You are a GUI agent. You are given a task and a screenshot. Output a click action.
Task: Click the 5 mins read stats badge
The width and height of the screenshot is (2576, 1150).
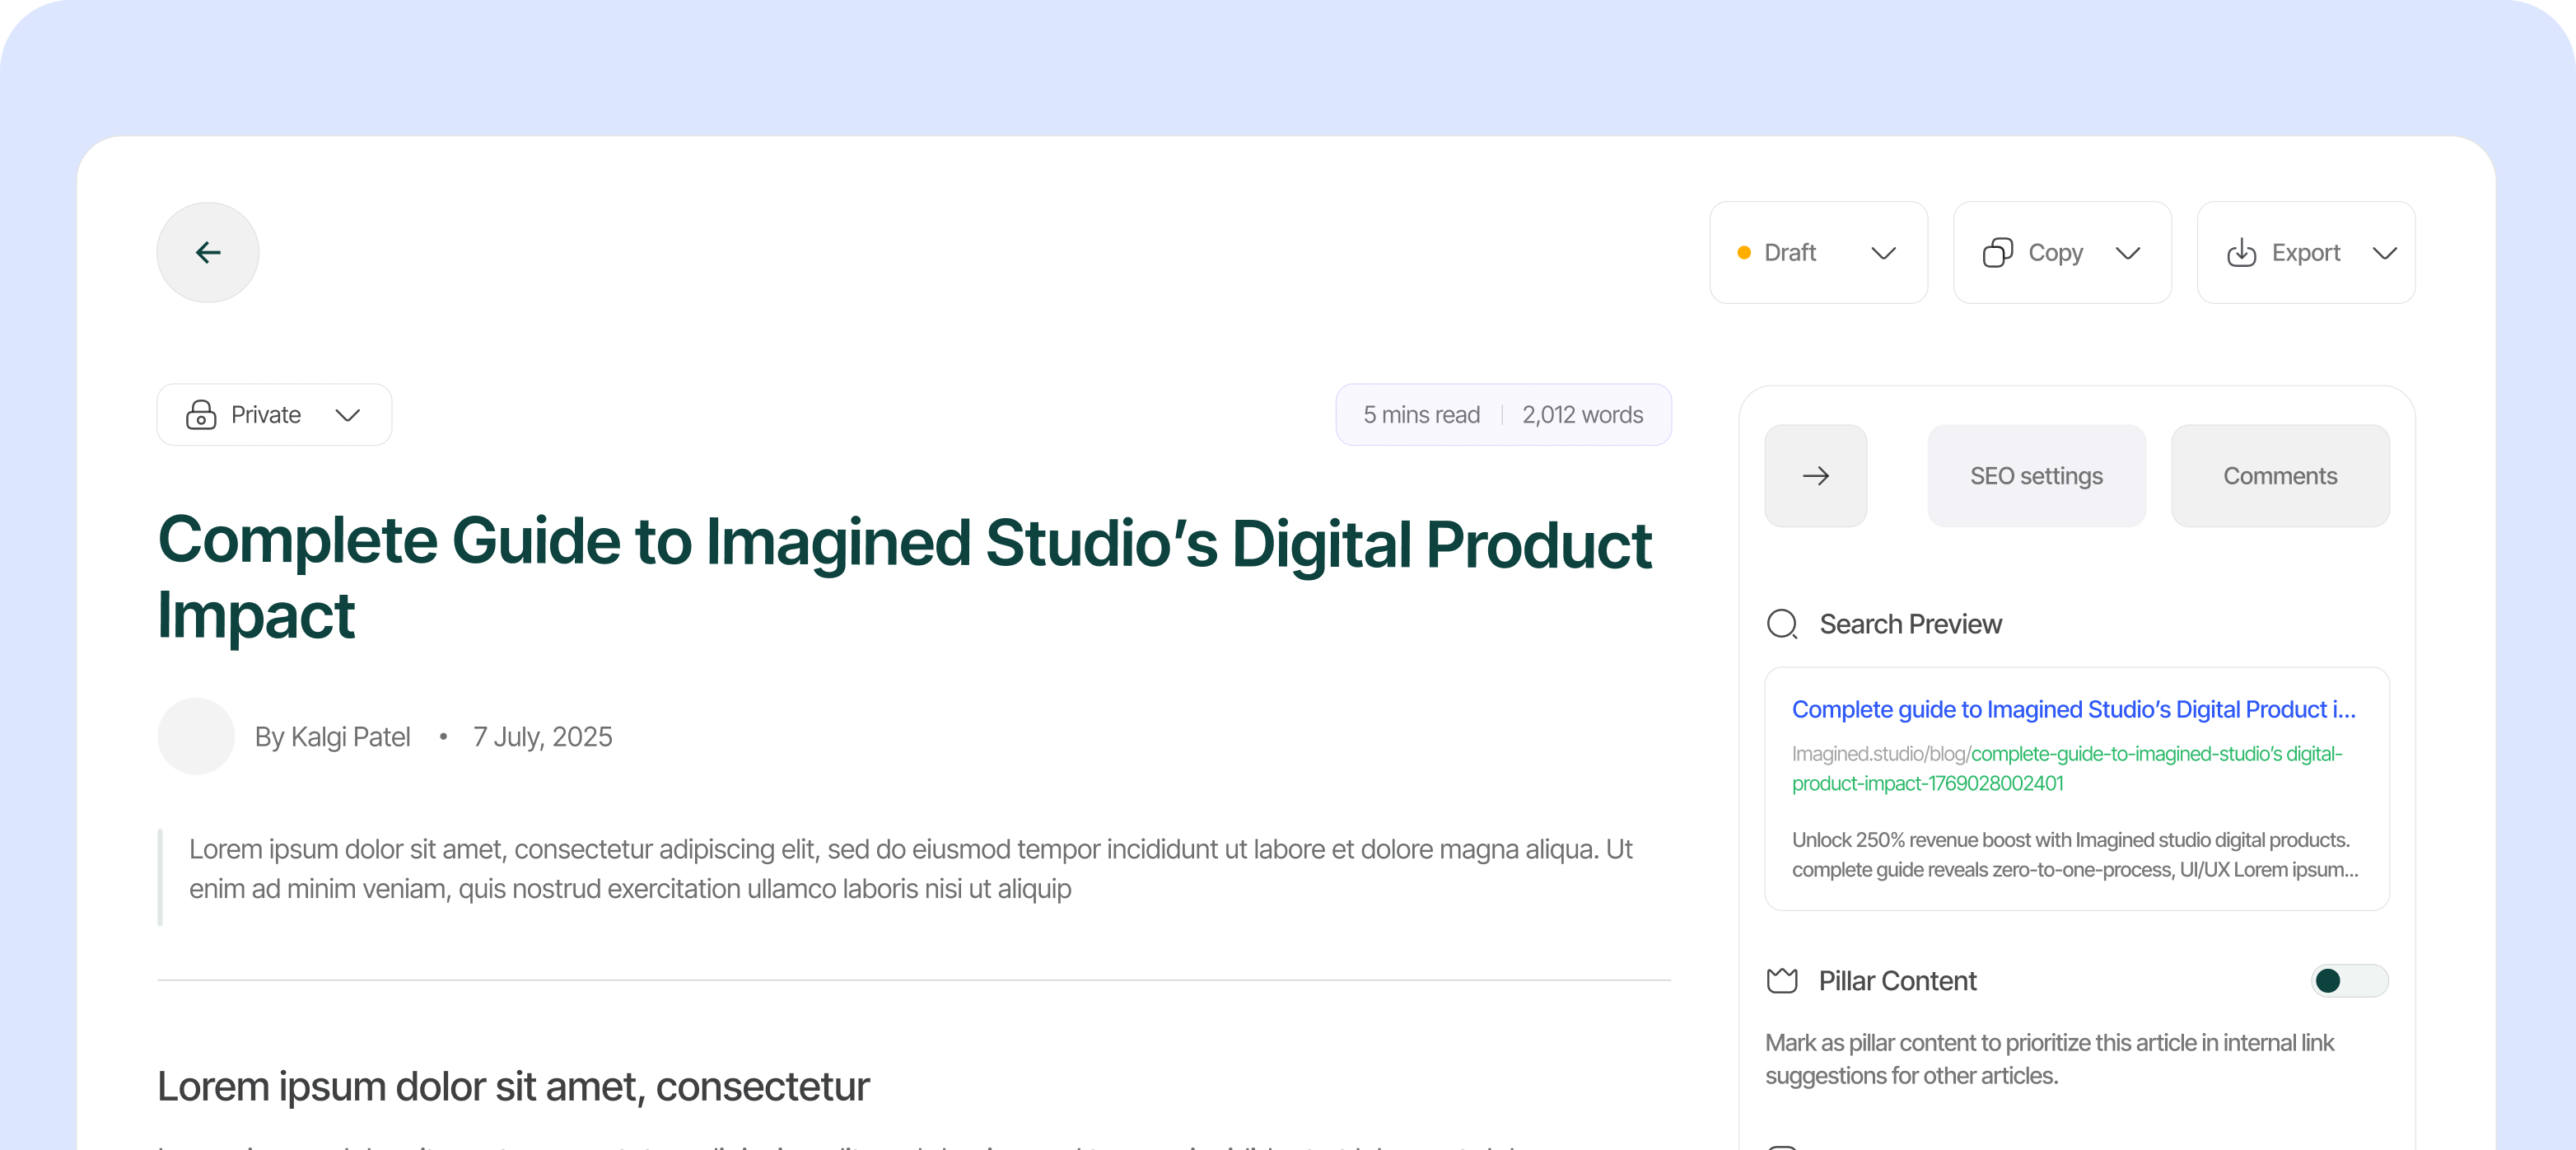[1503, 415]
